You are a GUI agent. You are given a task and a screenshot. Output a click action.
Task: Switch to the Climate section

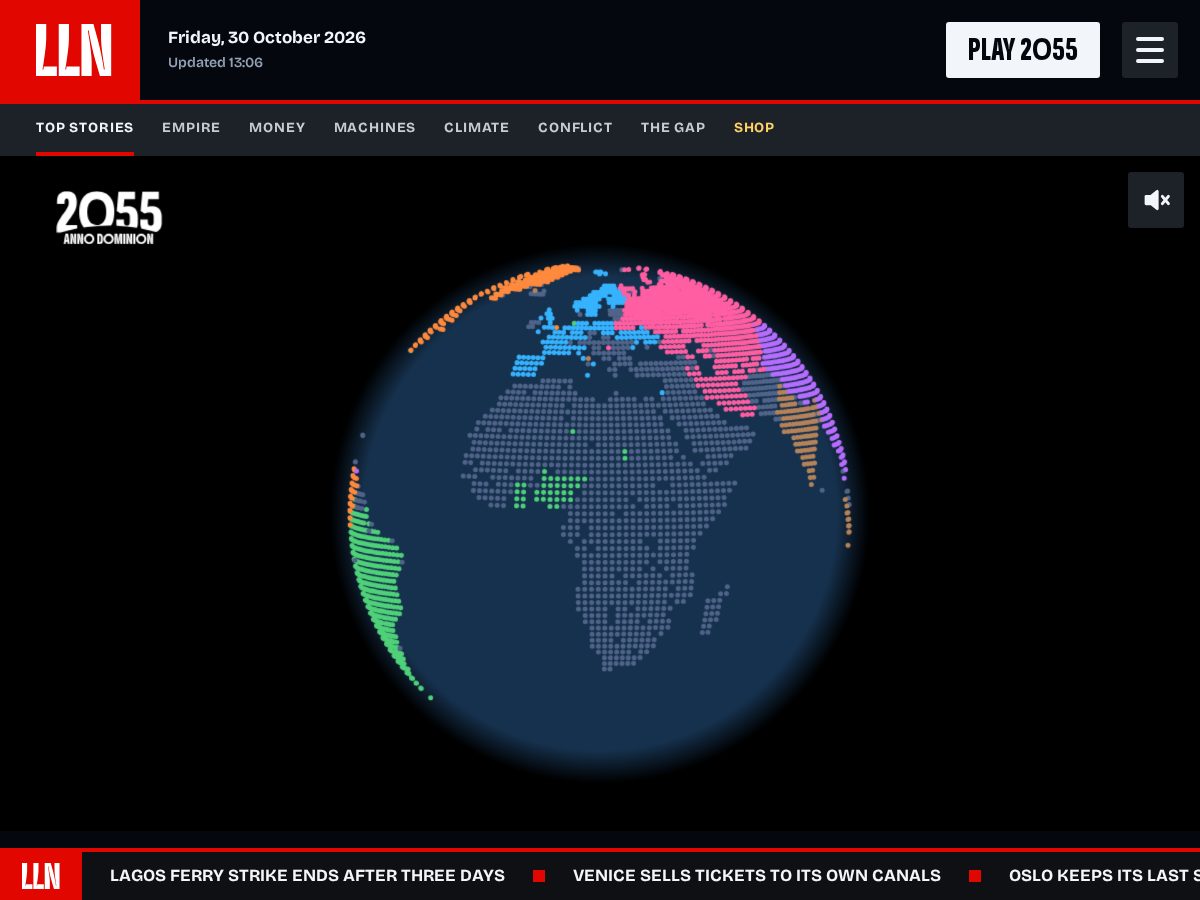pyautogui.click(x=477, y=128)
